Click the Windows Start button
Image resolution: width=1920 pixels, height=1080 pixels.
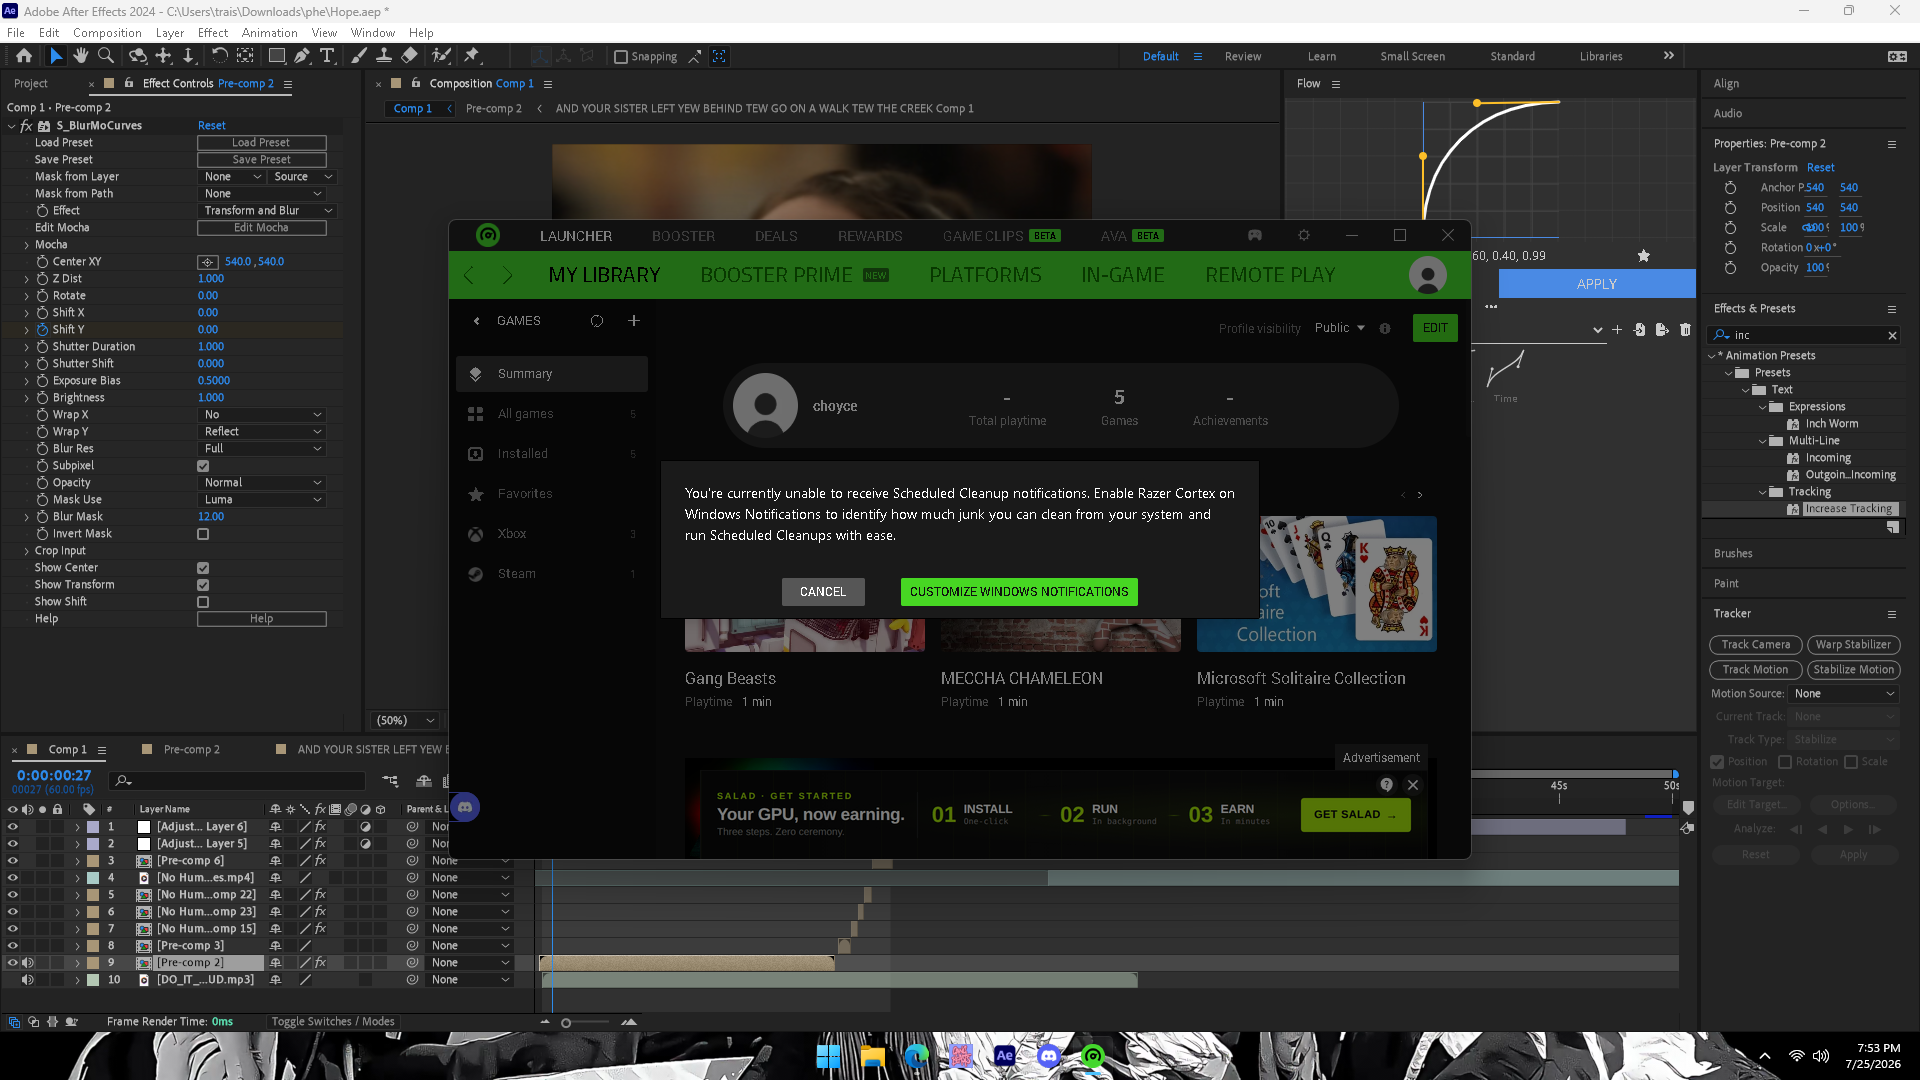[x=828, y=1056]
